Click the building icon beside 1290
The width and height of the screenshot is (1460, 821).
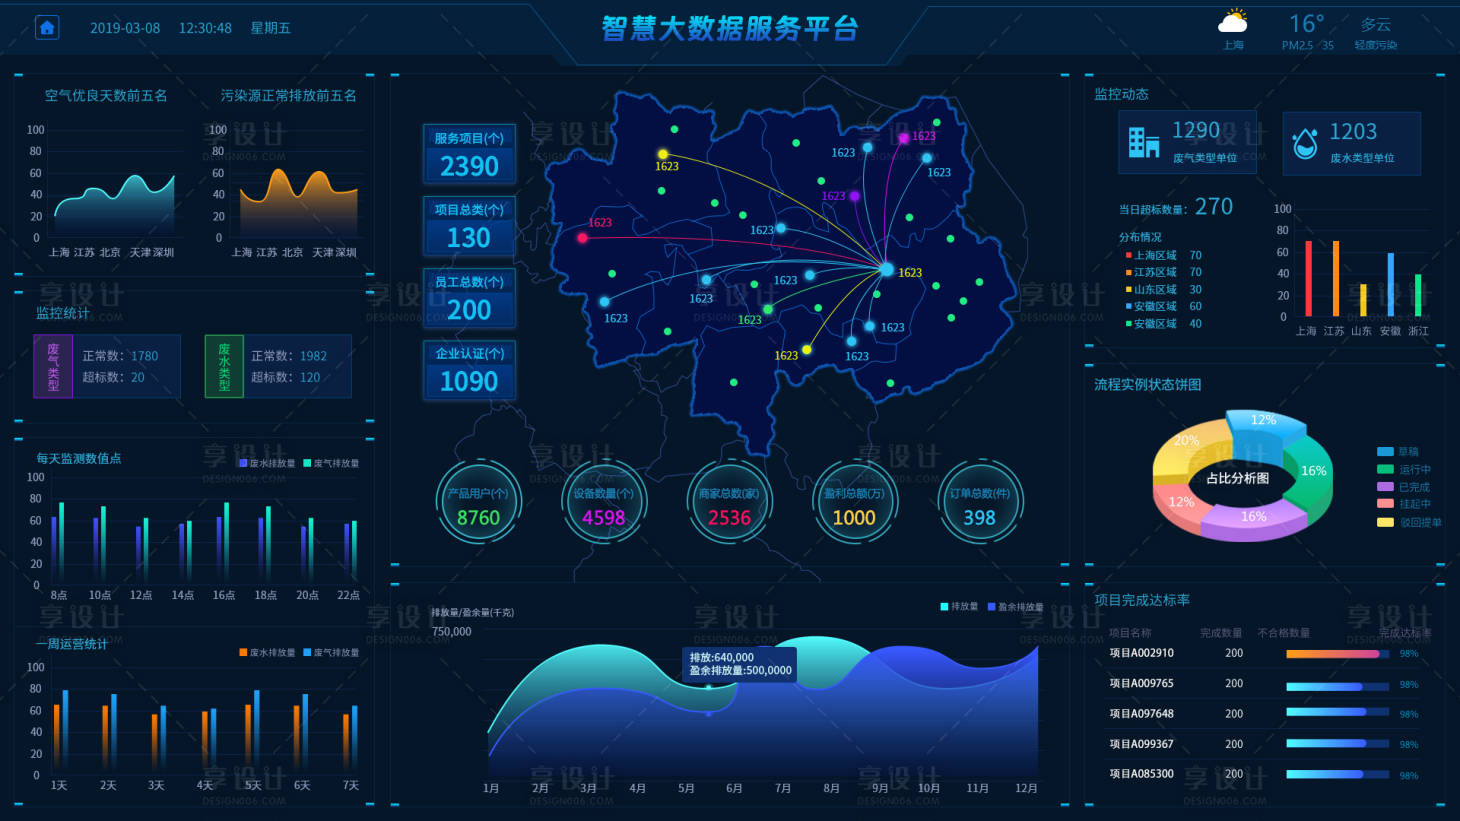coord(1143,143)
